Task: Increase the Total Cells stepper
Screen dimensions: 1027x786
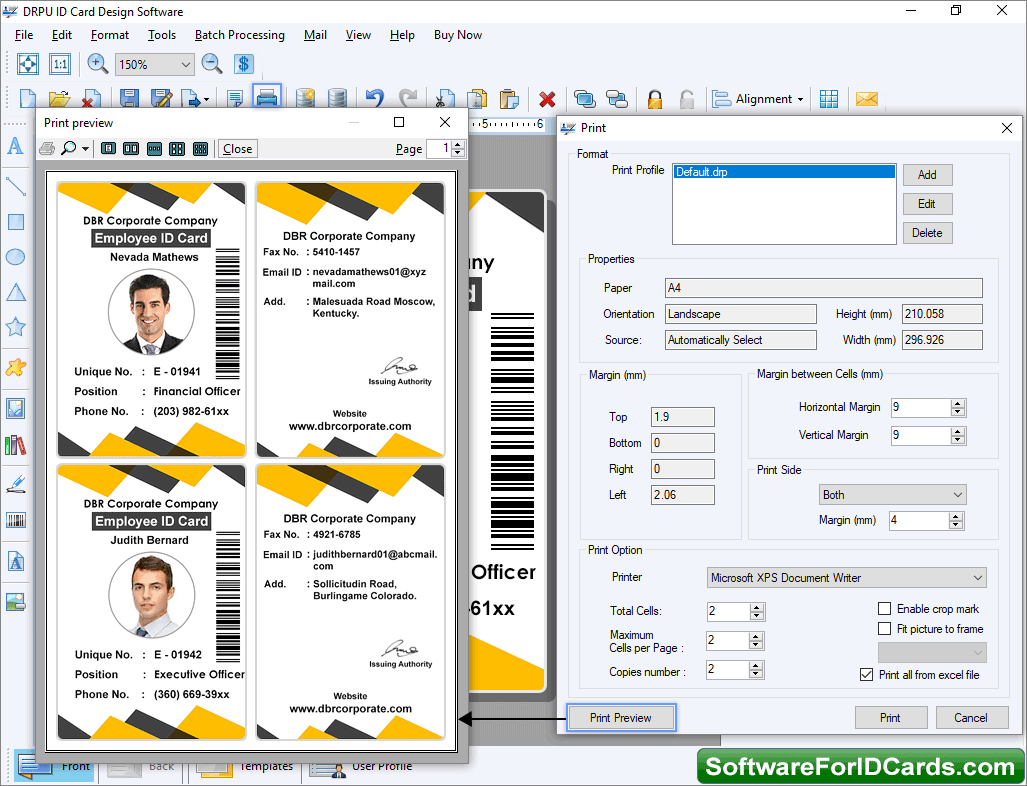Action: [757, 607]
